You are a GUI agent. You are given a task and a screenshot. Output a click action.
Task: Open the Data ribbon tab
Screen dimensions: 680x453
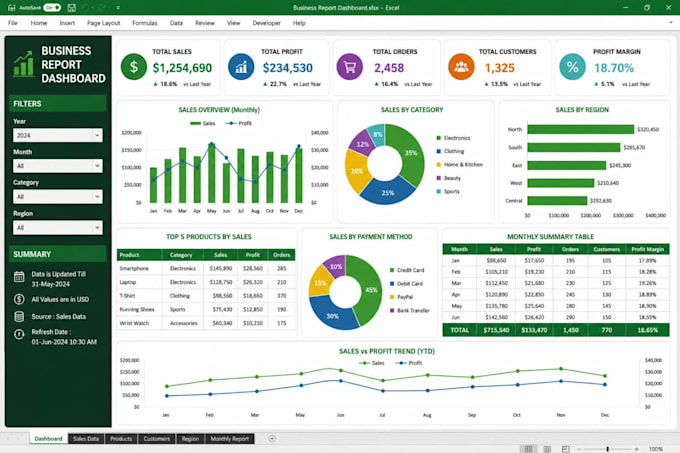176,23
